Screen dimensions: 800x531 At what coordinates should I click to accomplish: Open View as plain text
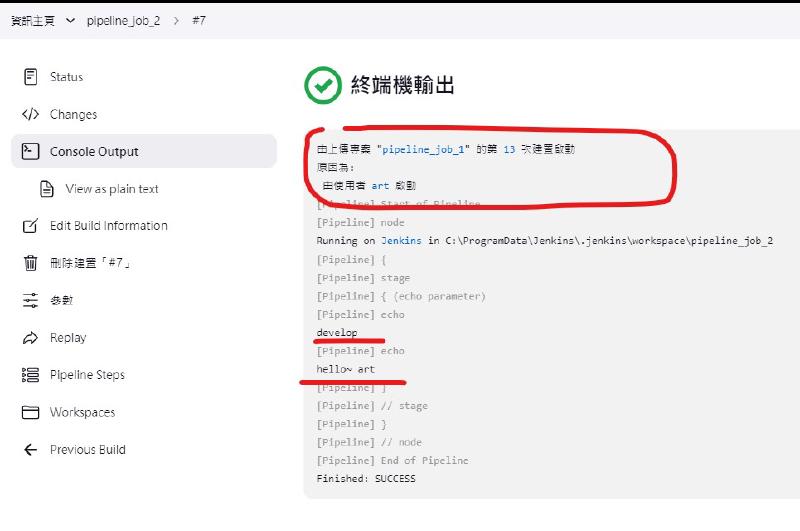(112, 189)
